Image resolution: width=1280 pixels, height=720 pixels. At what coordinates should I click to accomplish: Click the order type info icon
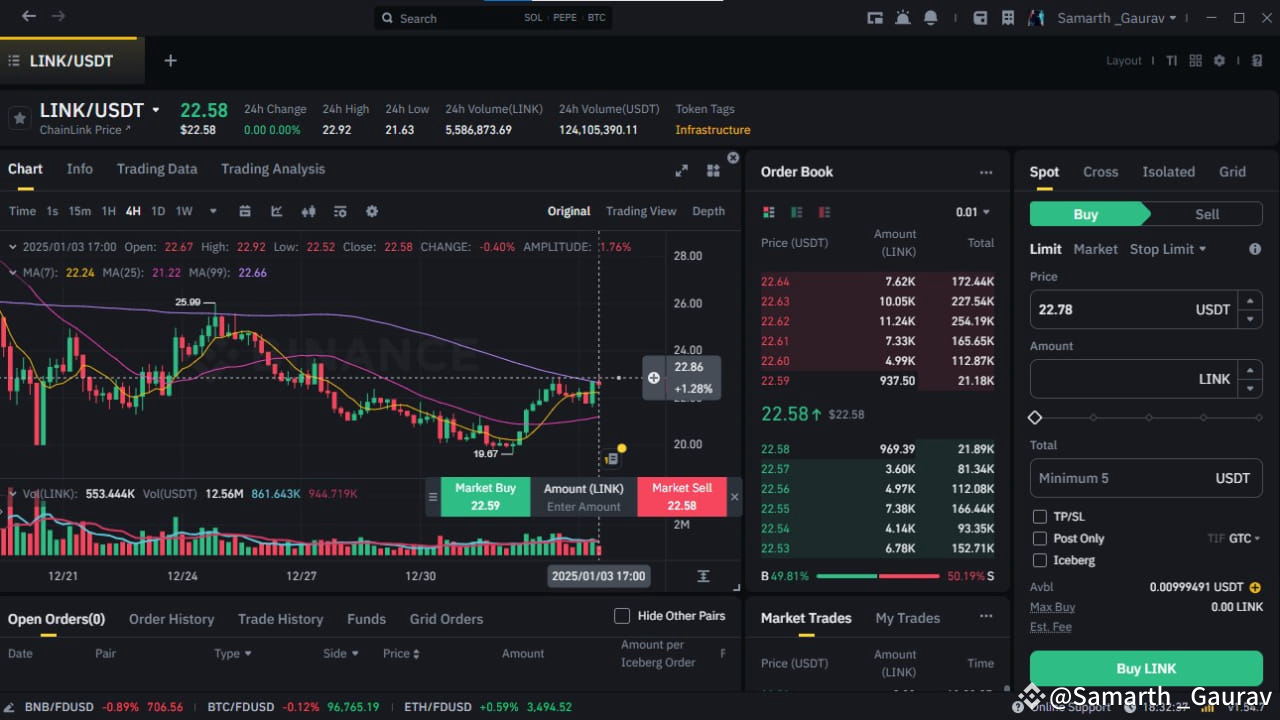click(x=1255, y=249)
